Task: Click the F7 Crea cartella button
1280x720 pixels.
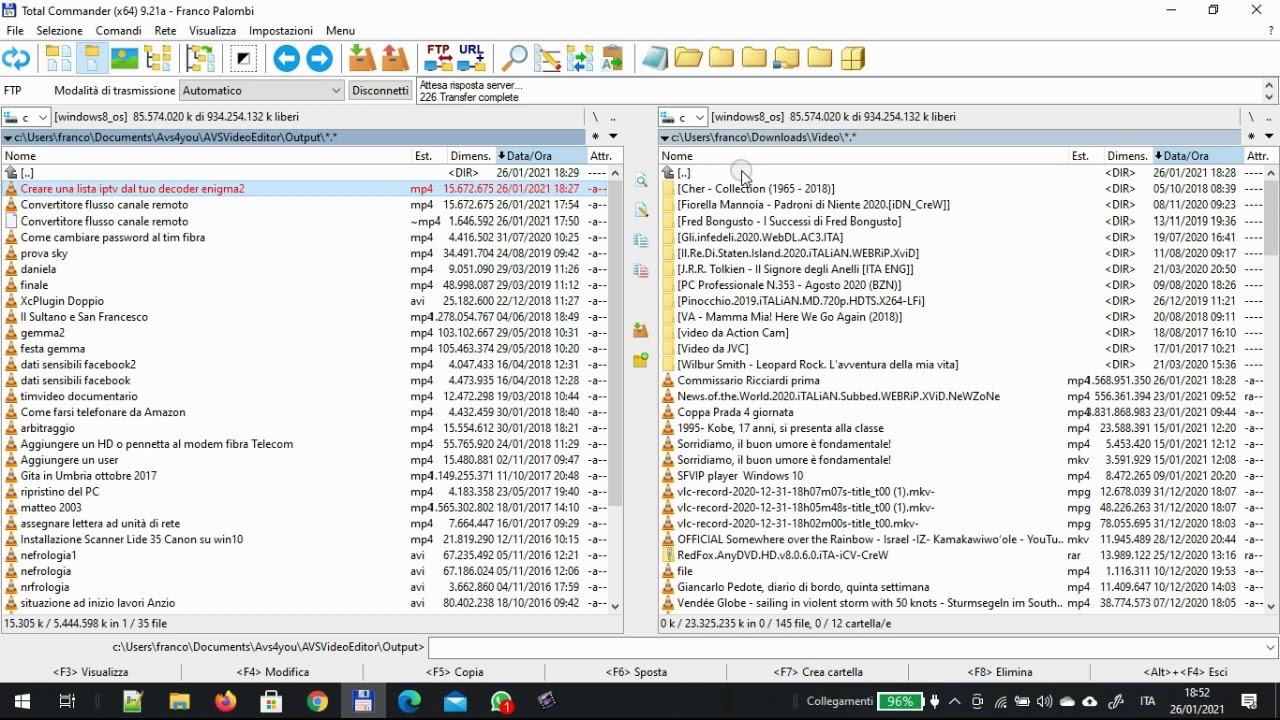Action: 818,672
